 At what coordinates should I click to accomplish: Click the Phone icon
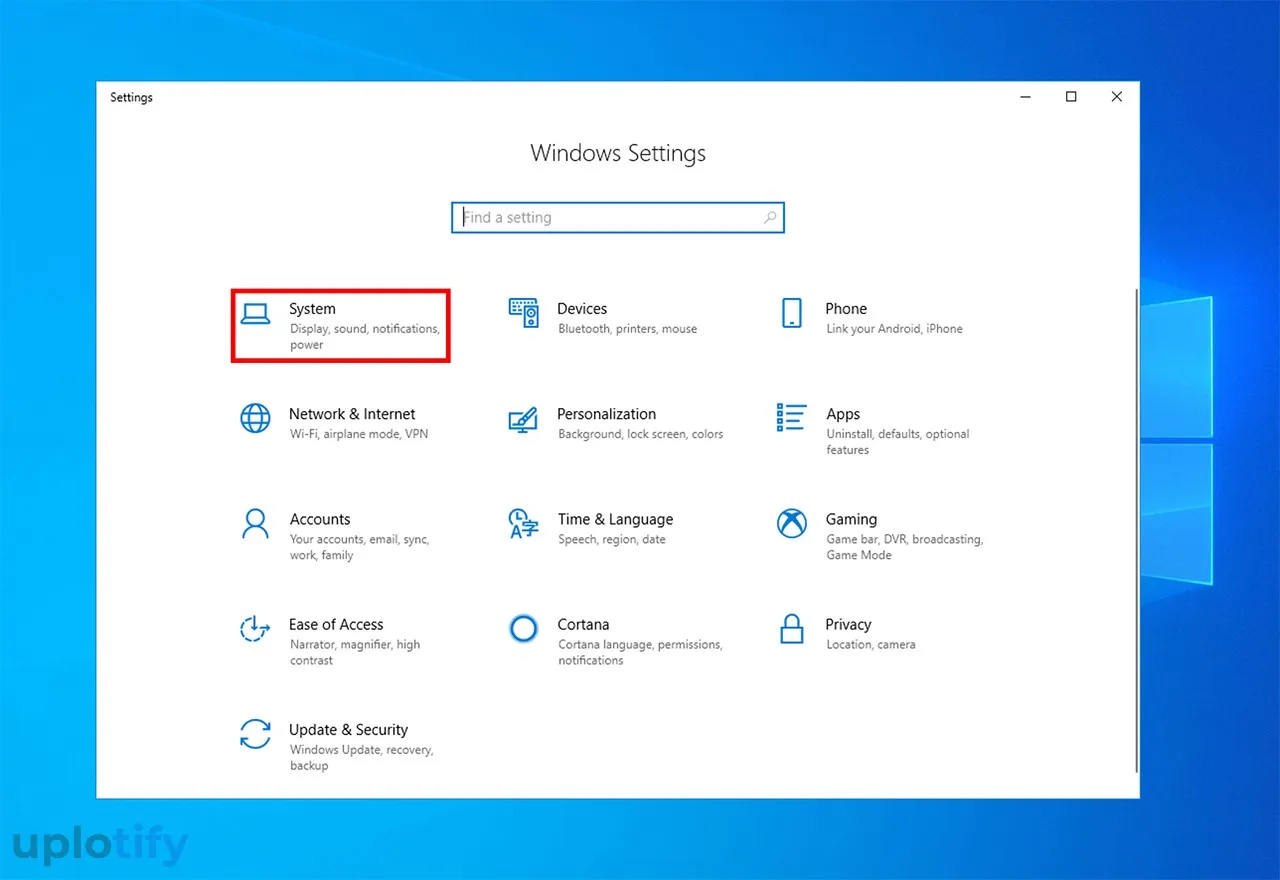click(x=791, y=313)
